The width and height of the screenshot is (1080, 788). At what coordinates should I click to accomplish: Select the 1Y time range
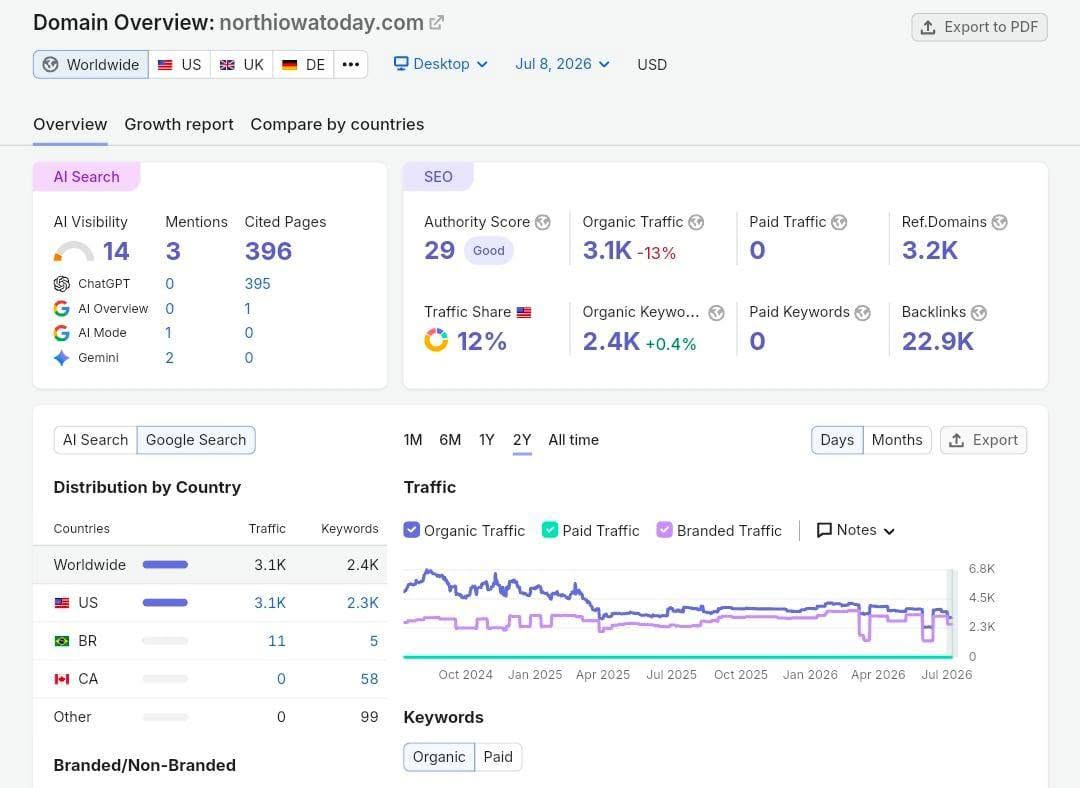click(x=487, y=440)
